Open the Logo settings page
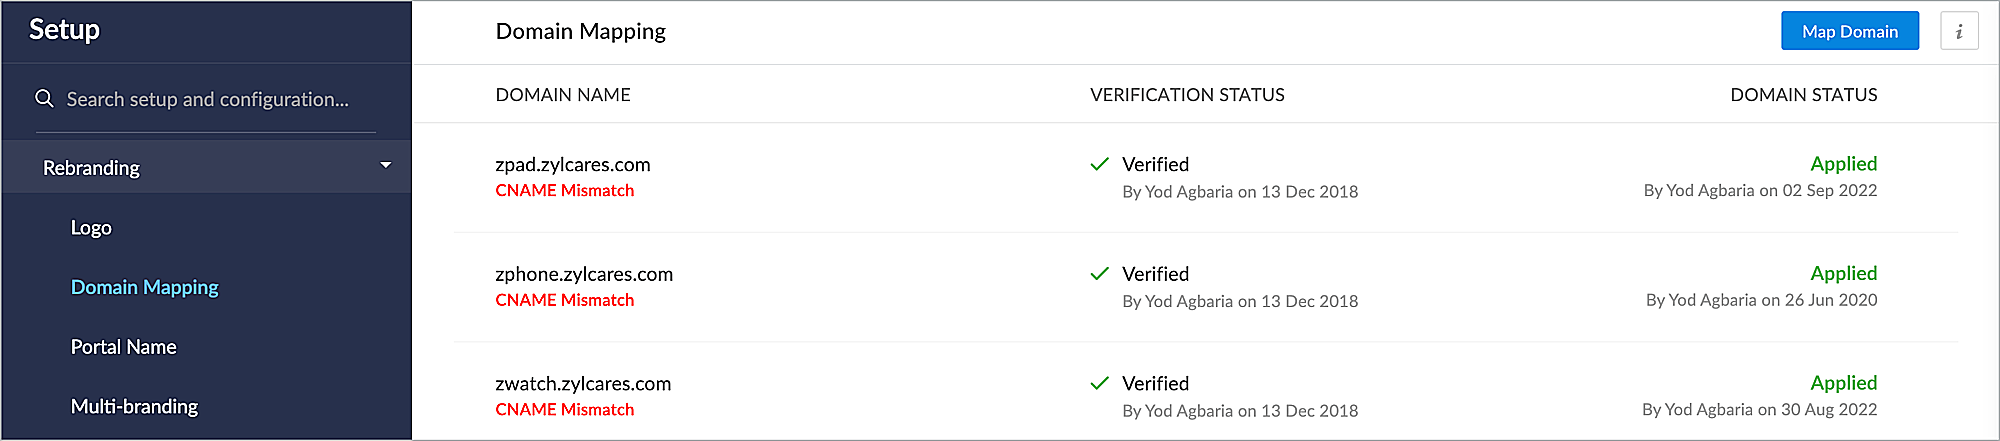Image resolution: width=2000 pixels, height=441 pixels. [91, 228]
